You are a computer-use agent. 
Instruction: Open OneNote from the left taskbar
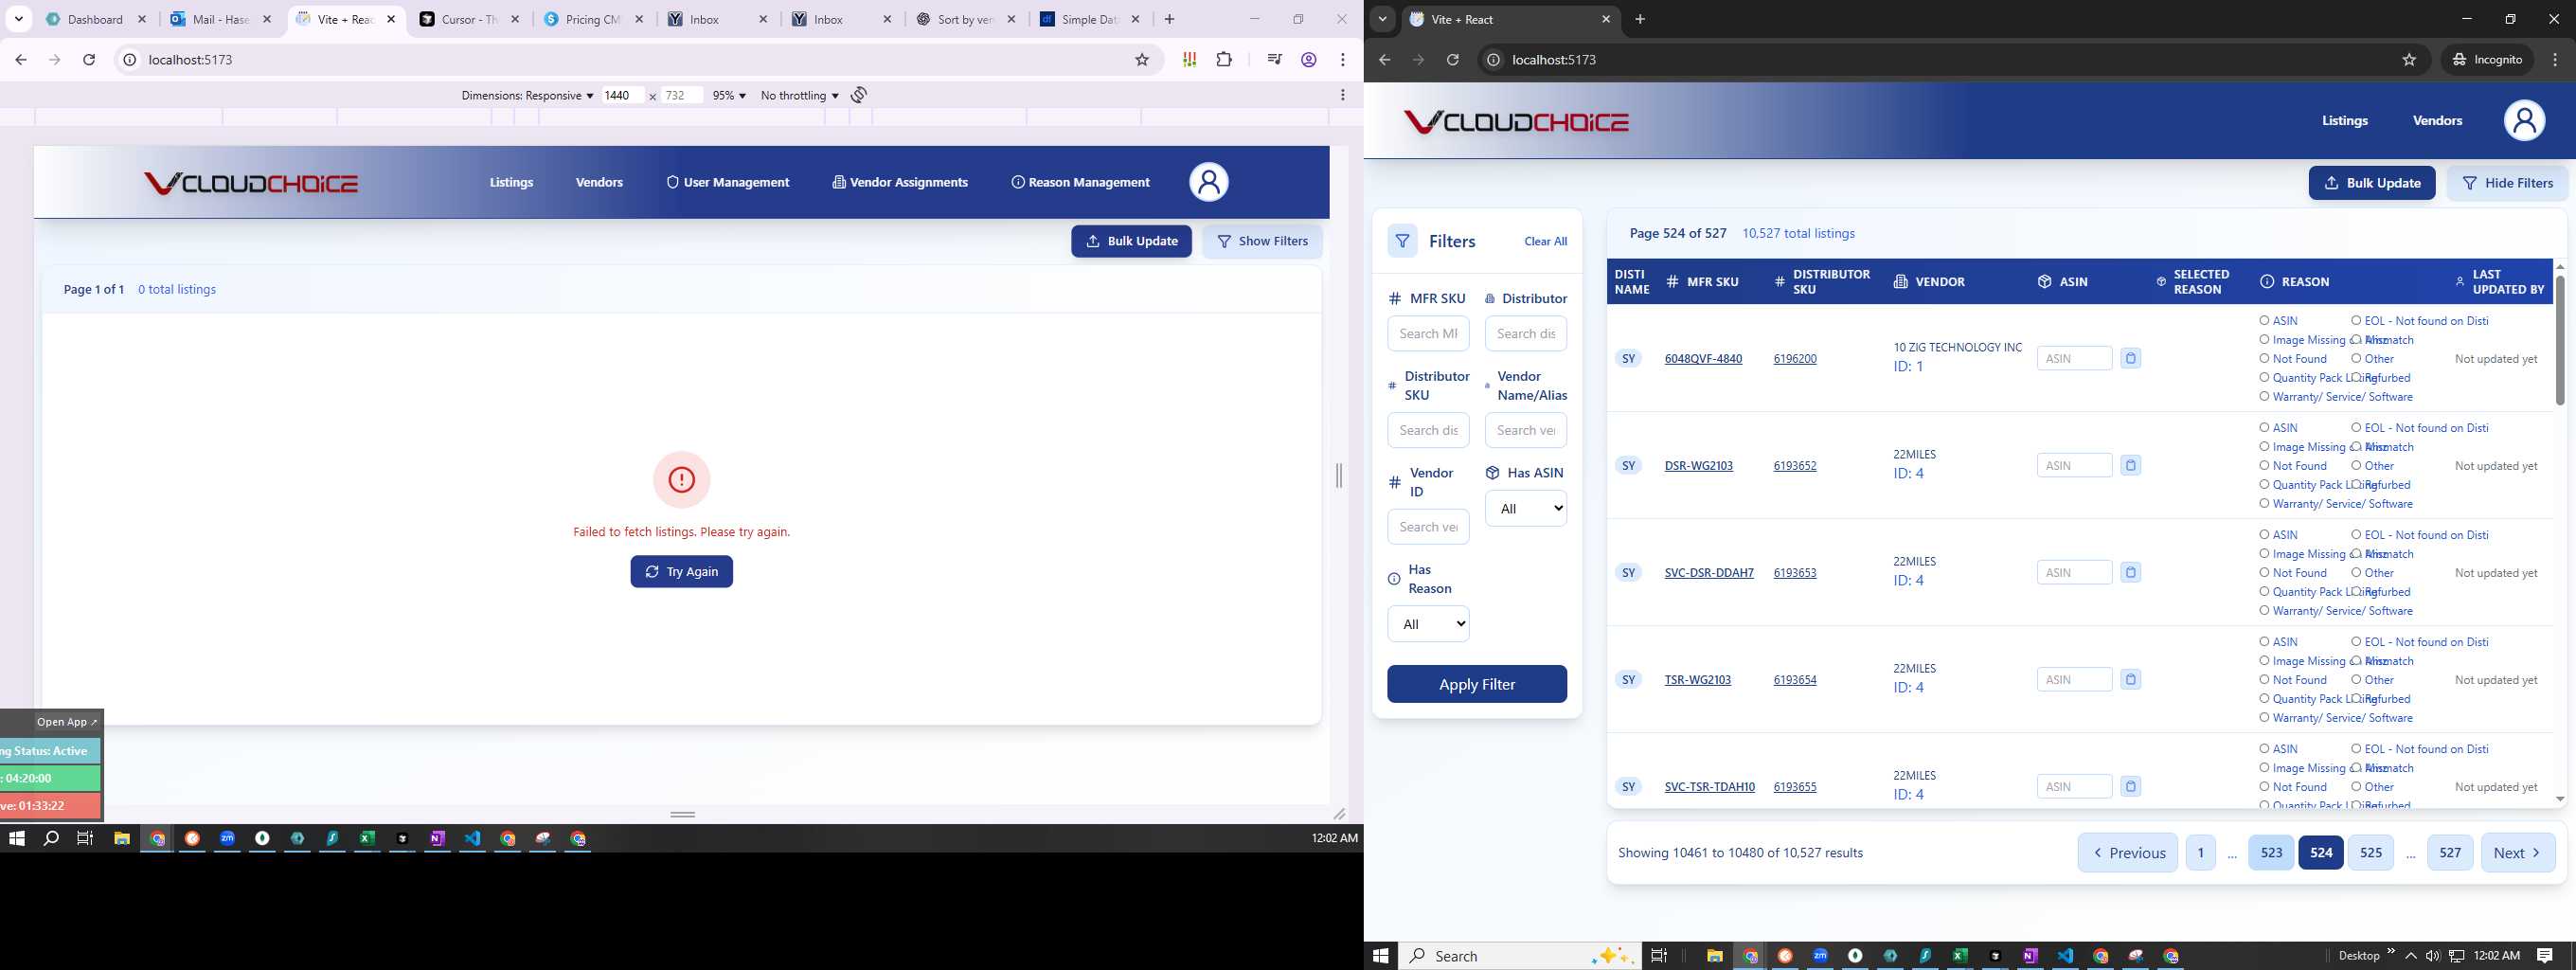click(x=437, y=839)
